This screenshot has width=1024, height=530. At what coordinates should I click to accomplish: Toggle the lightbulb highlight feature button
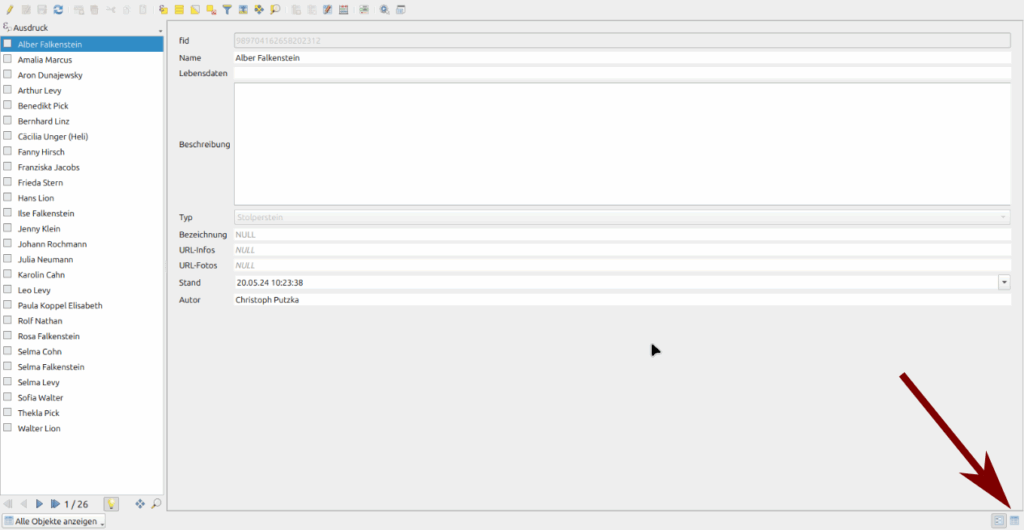click(x=112, y=504)
